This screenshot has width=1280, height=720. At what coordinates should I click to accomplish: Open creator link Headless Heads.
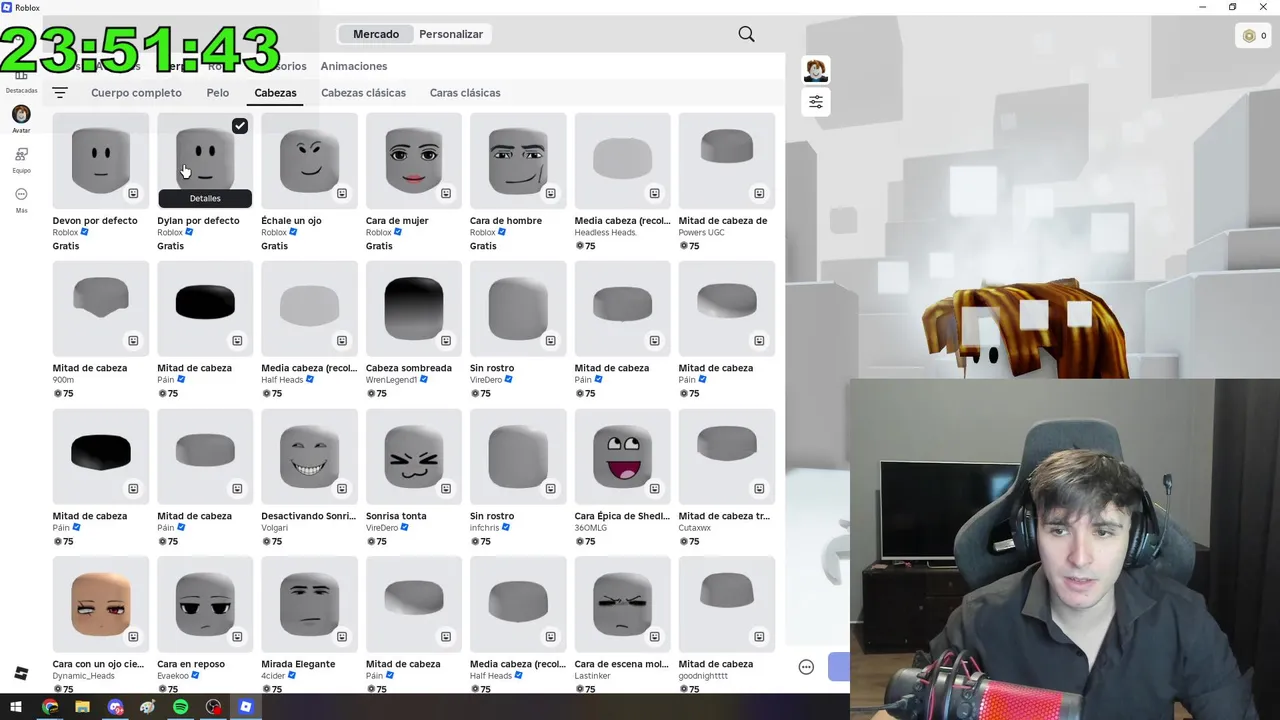(x=606, y=233)
